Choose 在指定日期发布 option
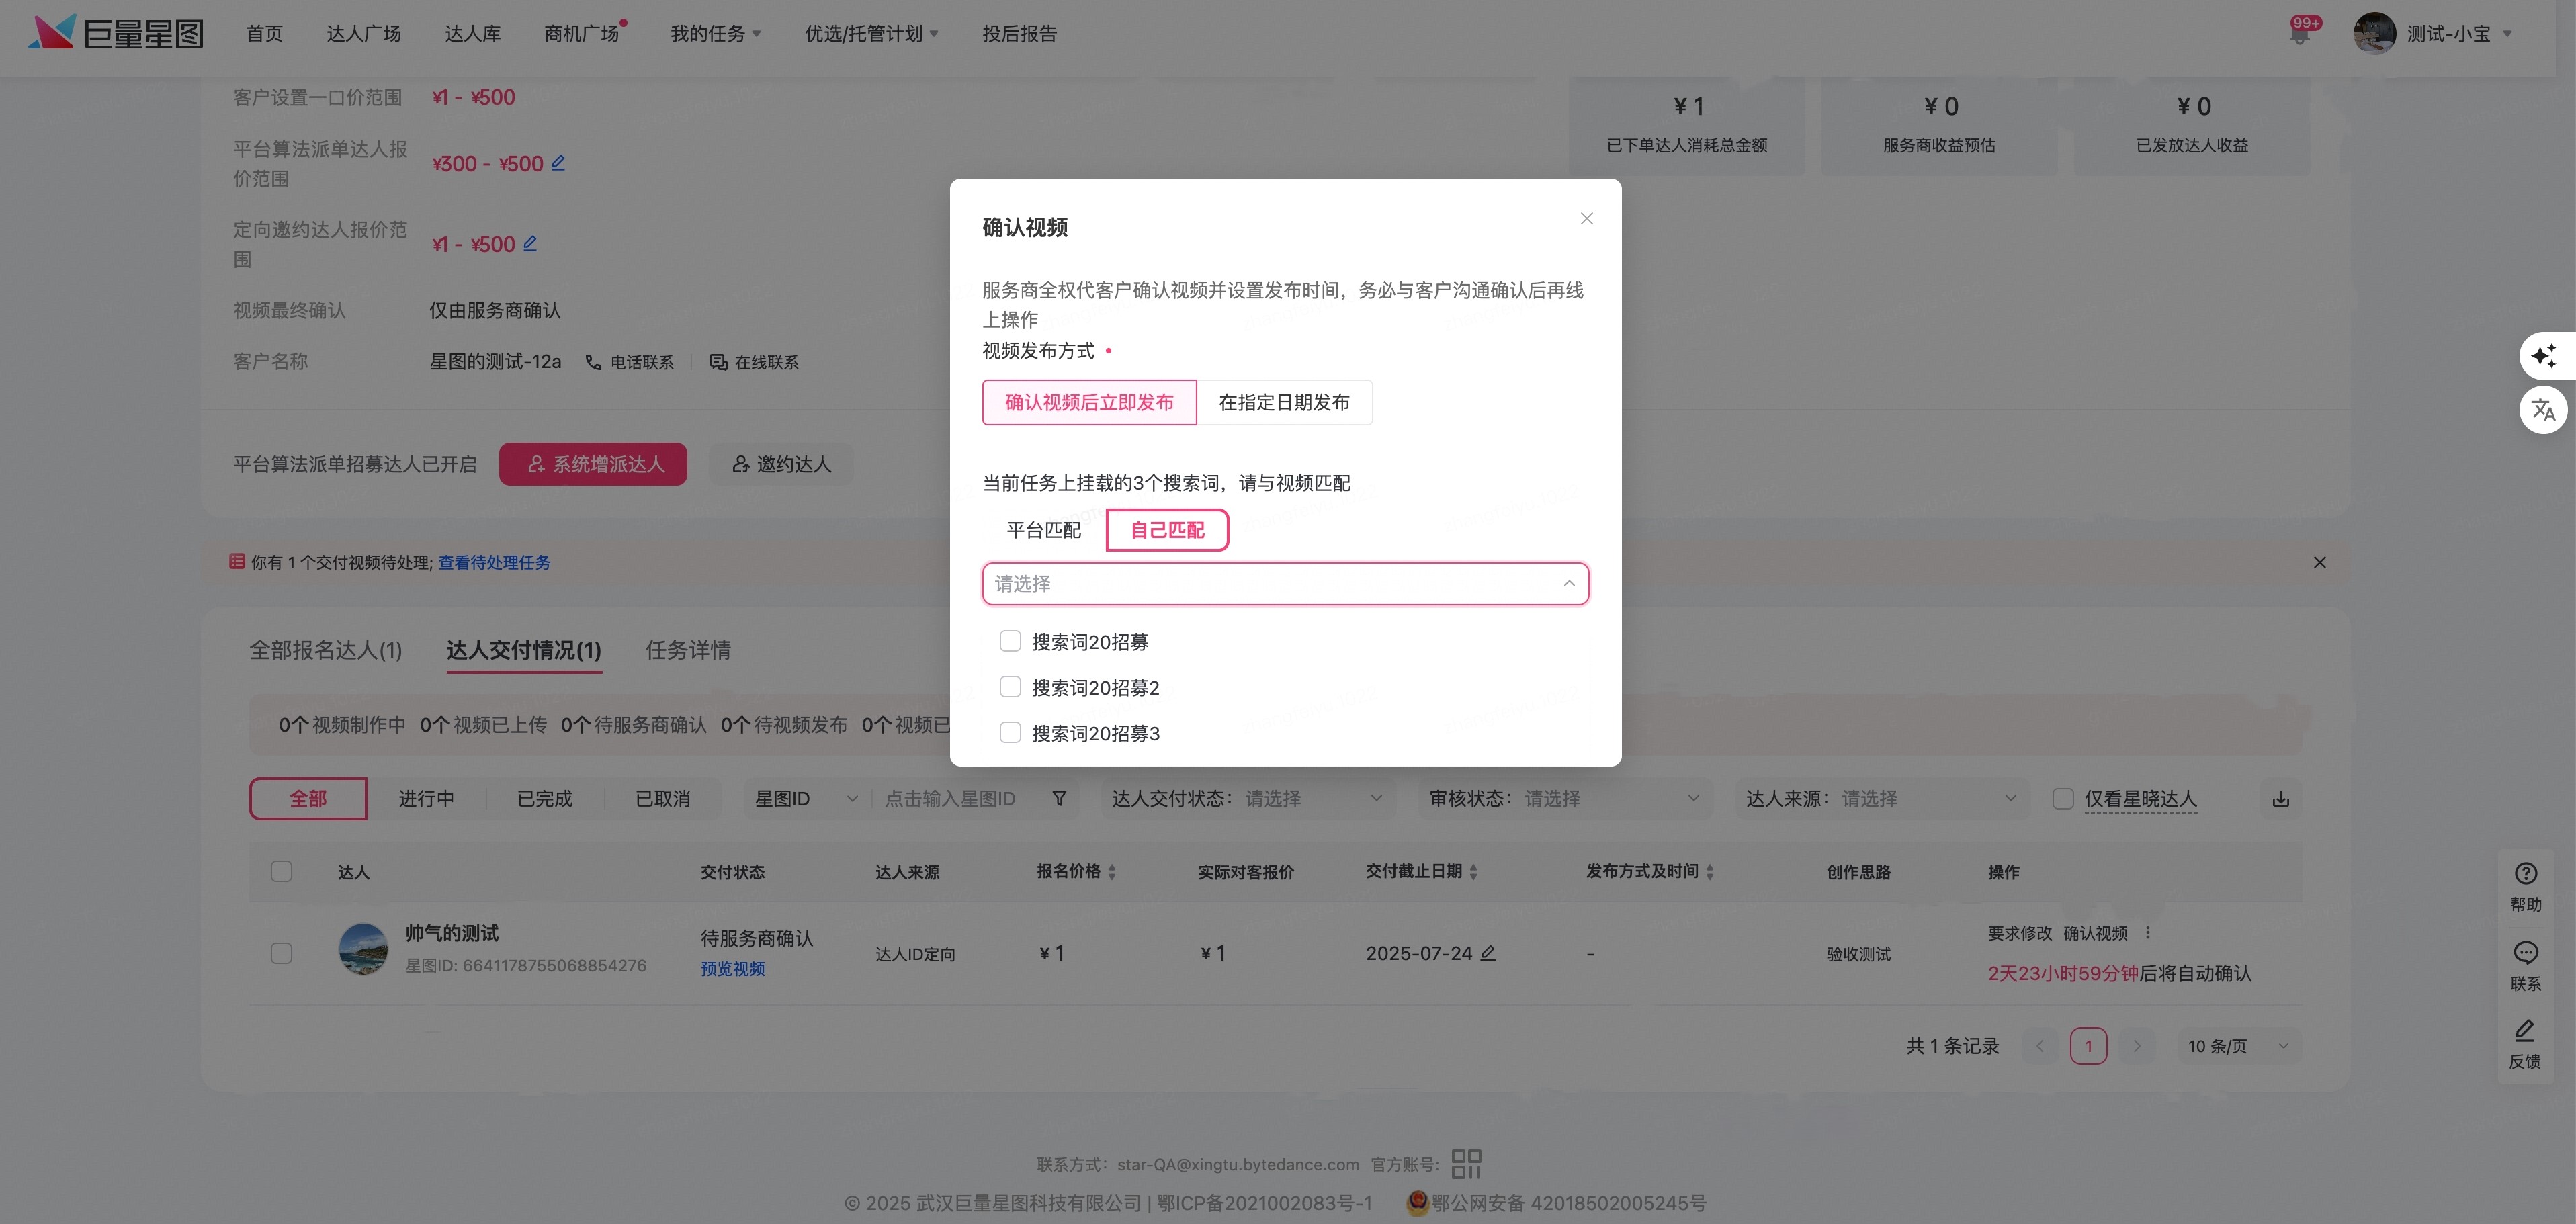 [x=1284, y=402]
